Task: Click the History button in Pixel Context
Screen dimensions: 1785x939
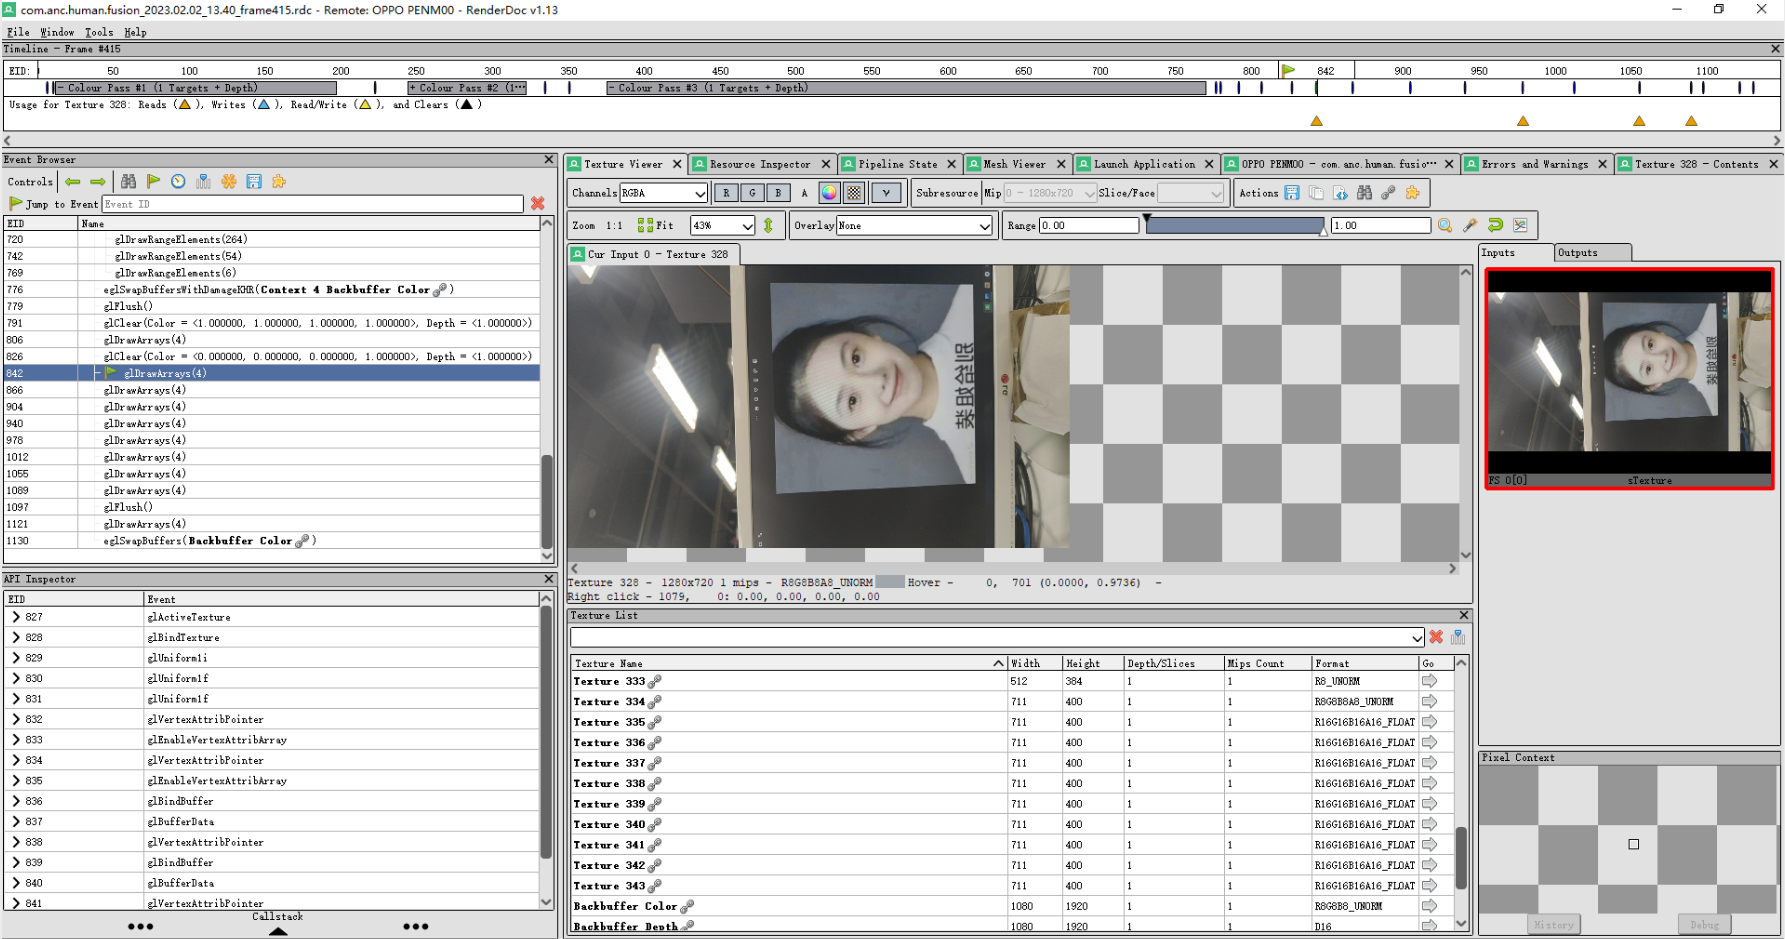Action: pos(1554,925)
